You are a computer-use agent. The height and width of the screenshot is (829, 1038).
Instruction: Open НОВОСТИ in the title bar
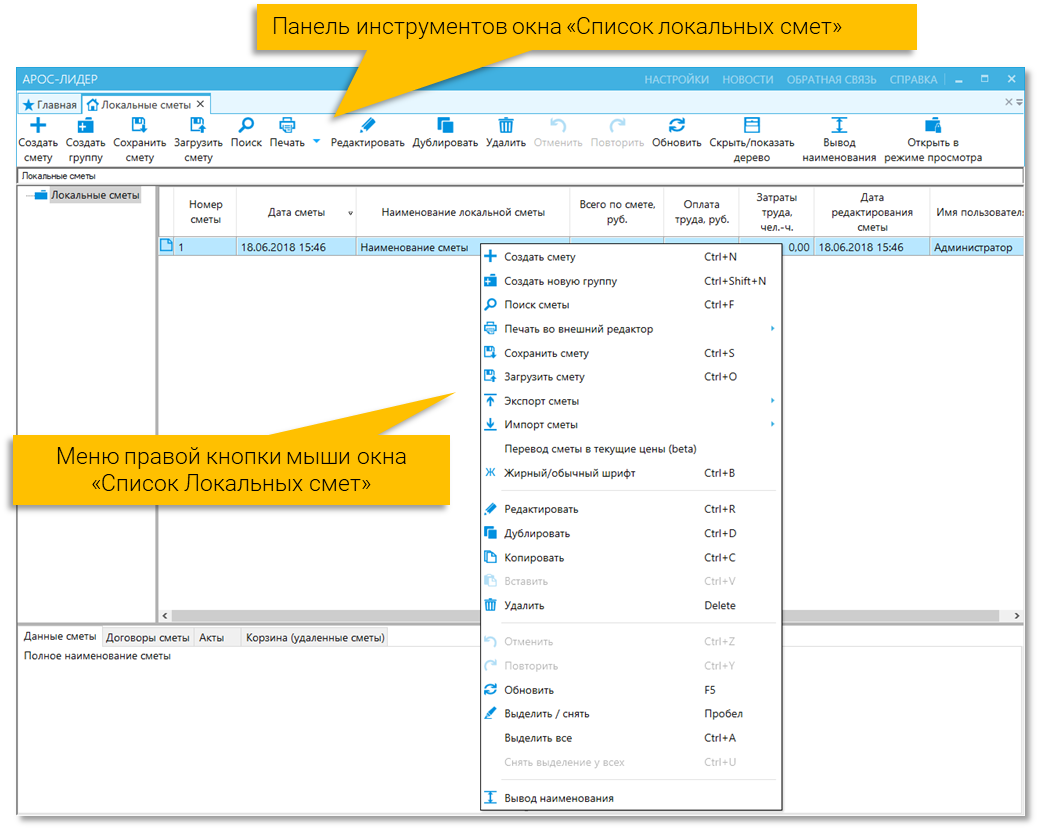tap(747, 79)
